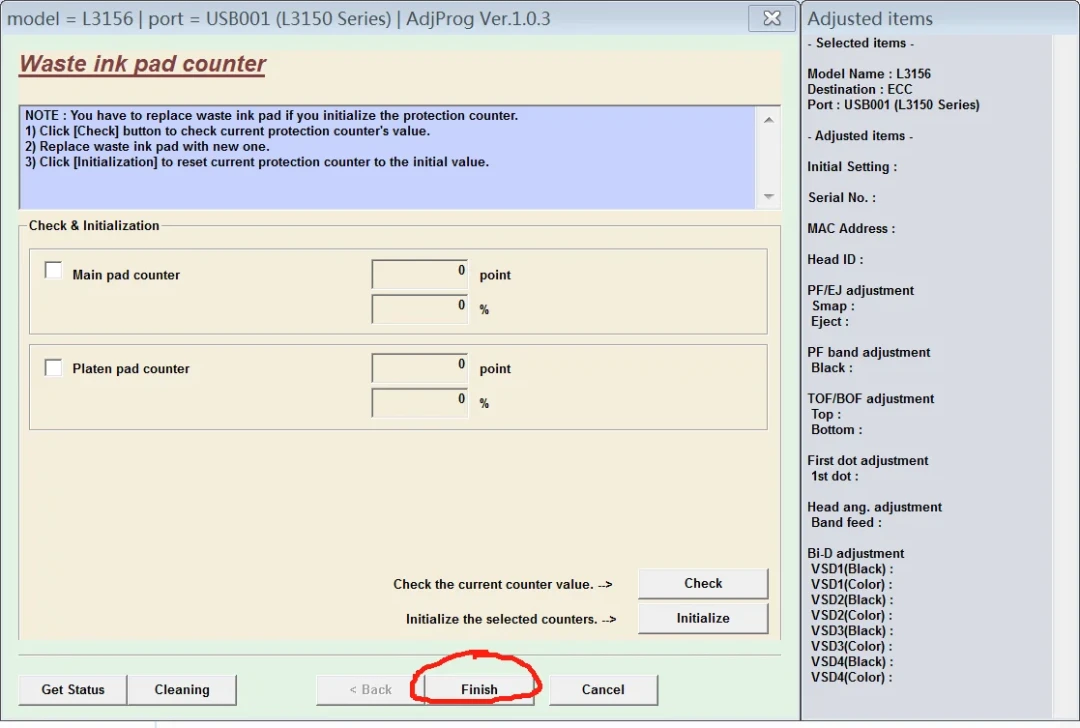Click the 'Waste ink pad counter' heading

142,64
